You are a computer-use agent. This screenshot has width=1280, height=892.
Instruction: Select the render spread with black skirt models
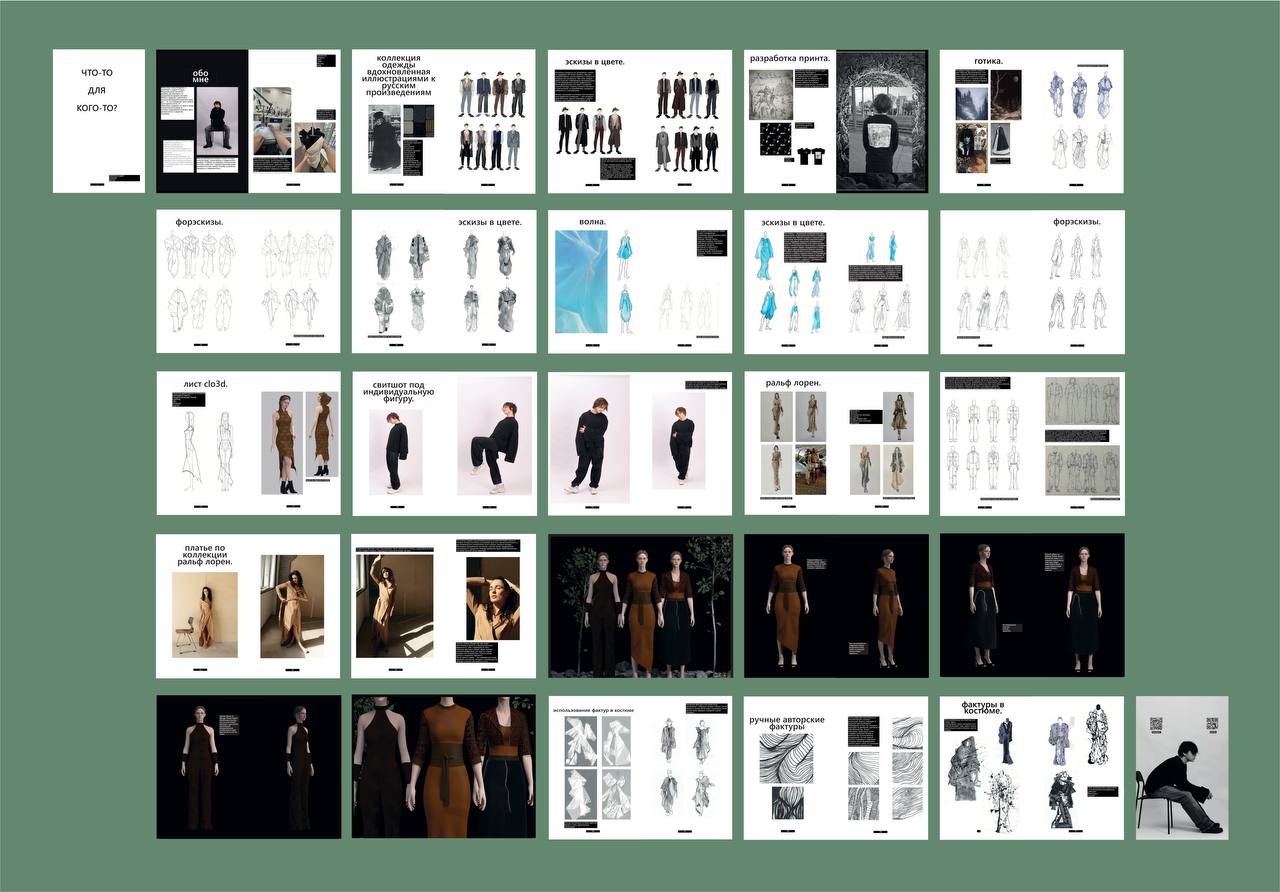(x=1032, y=606)
